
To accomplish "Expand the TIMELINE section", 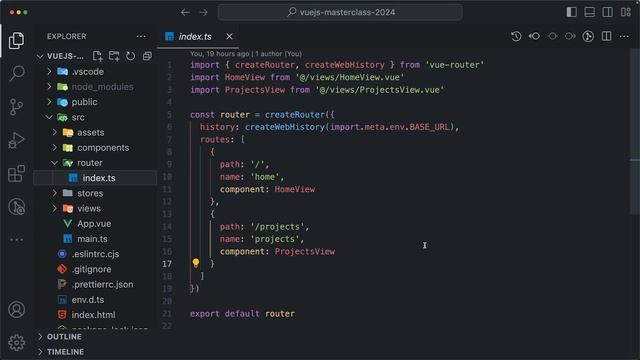I will 95,352.
